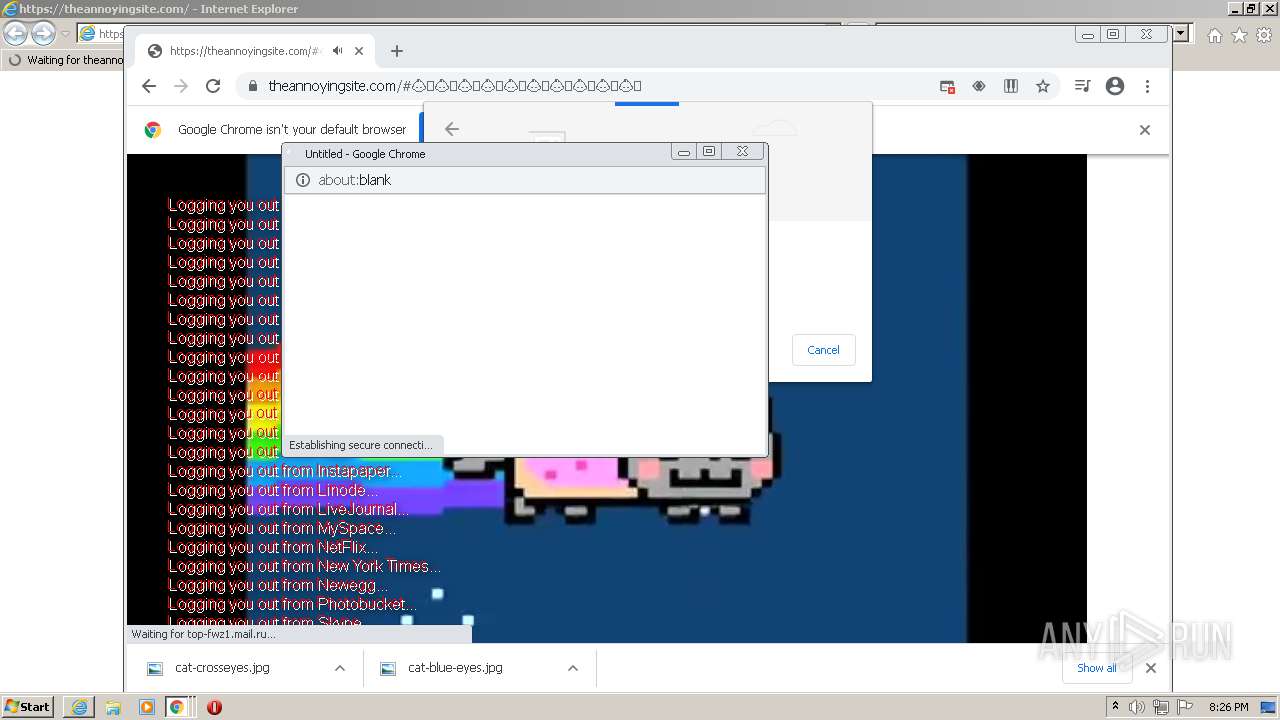This screenshot has width=1280, height=720.
Task: Open the Chrome profile avatar
Action: (x=1115, y=86)
